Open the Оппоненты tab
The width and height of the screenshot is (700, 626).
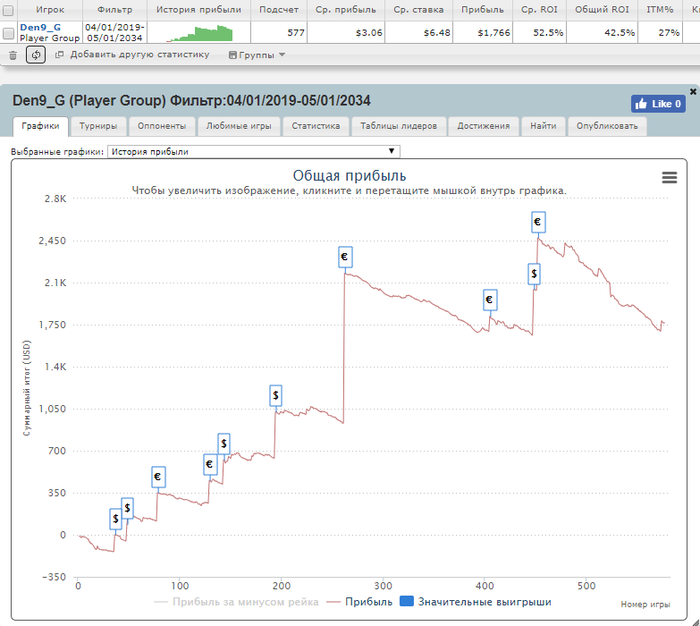[162, 126]
